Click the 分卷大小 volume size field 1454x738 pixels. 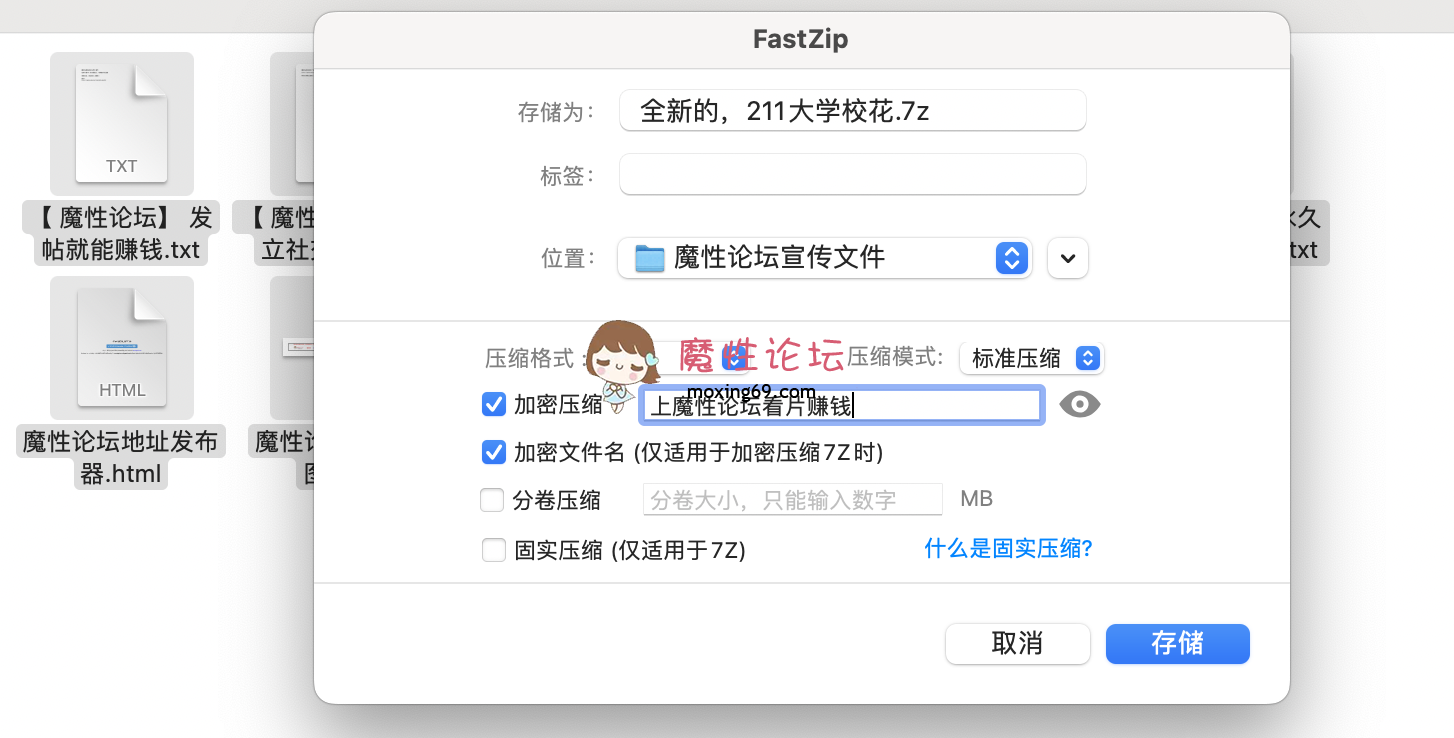pos(792,499)
